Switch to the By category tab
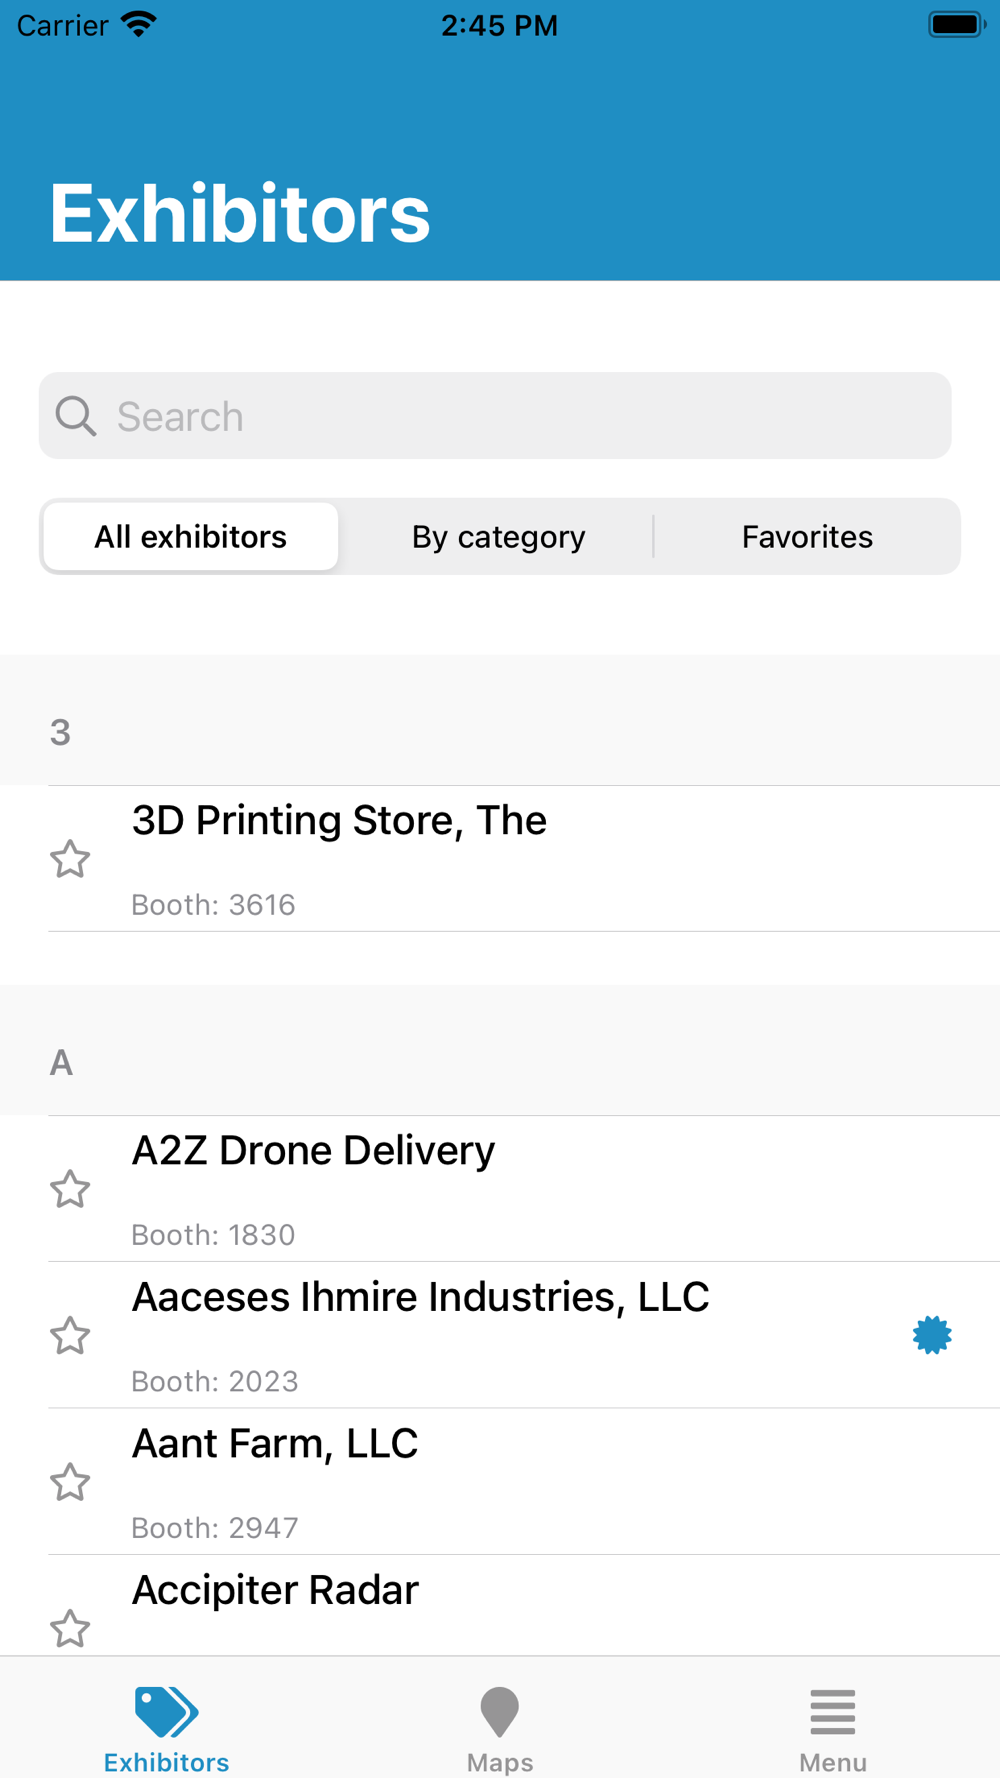 click(498, 537)
